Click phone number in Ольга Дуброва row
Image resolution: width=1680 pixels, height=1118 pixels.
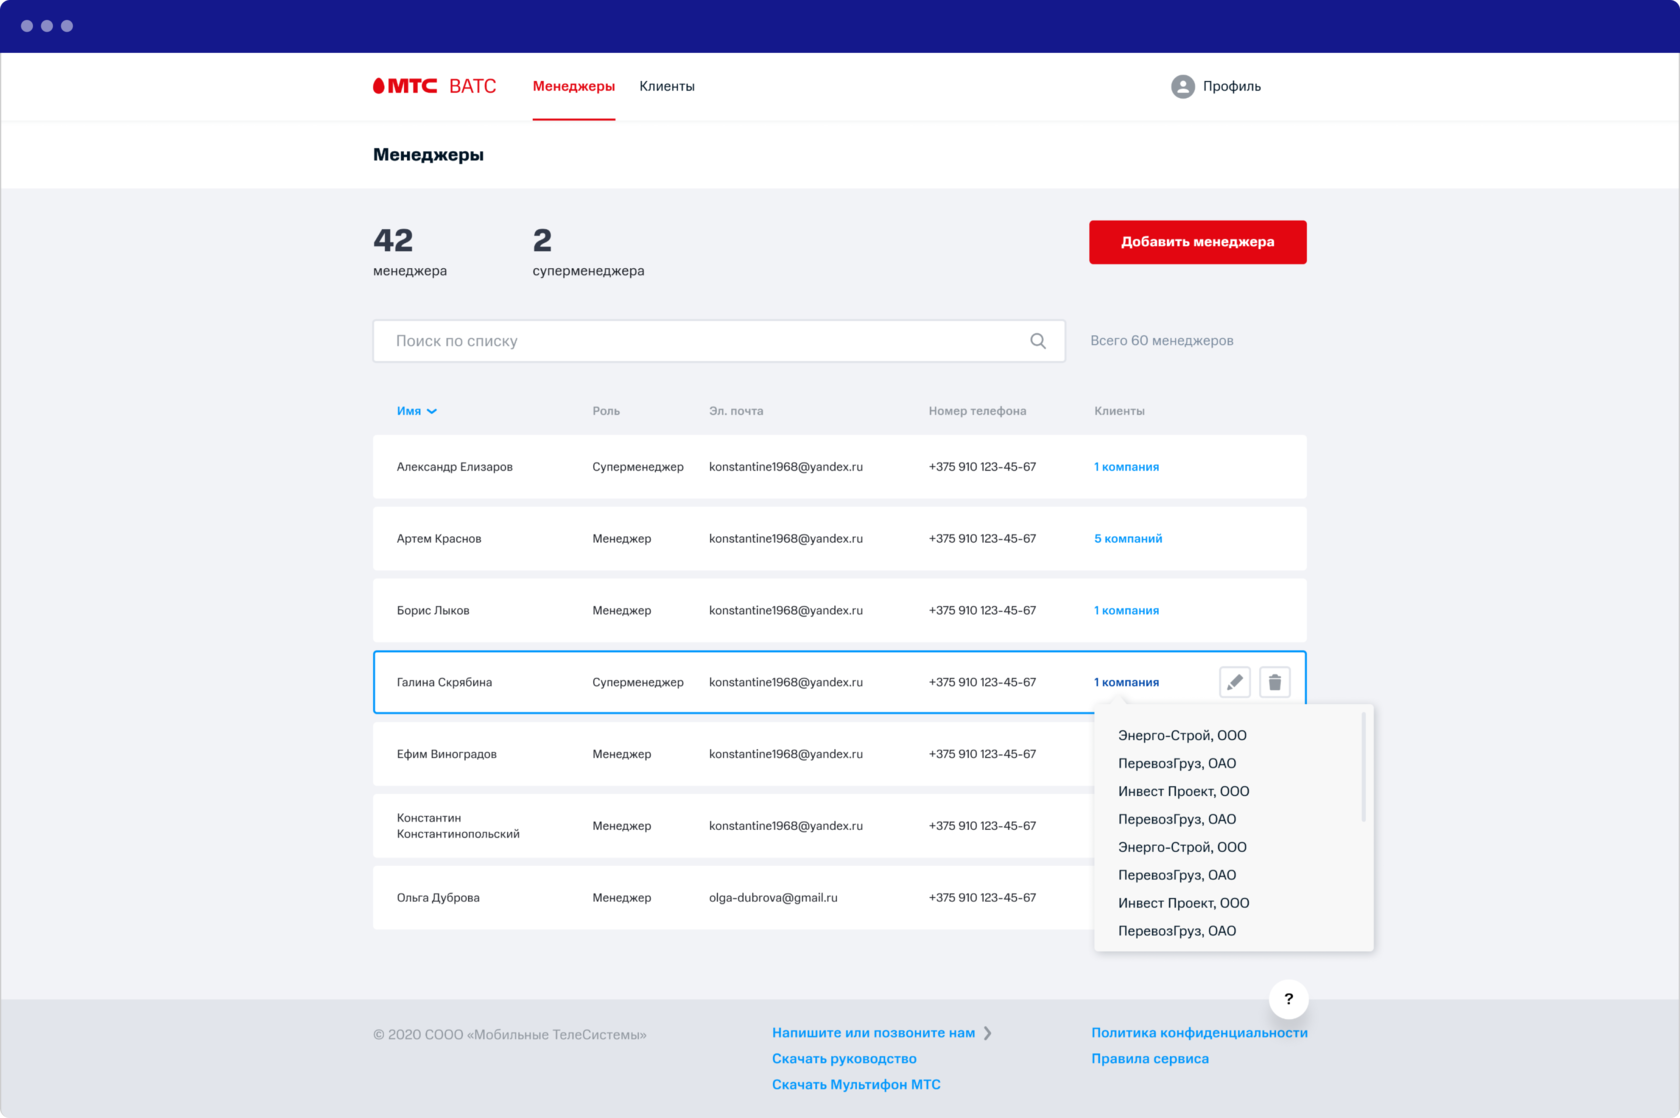coord(982,898)
